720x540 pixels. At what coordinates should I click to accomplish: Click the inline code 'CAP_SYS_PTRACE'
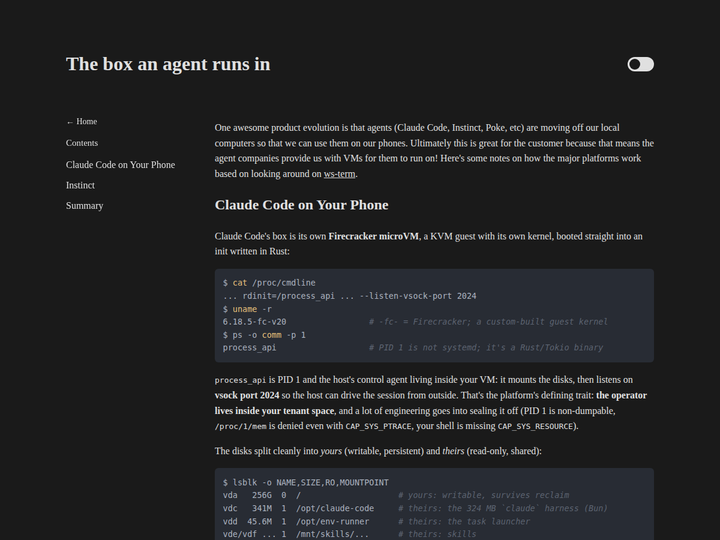click(378, 427)
